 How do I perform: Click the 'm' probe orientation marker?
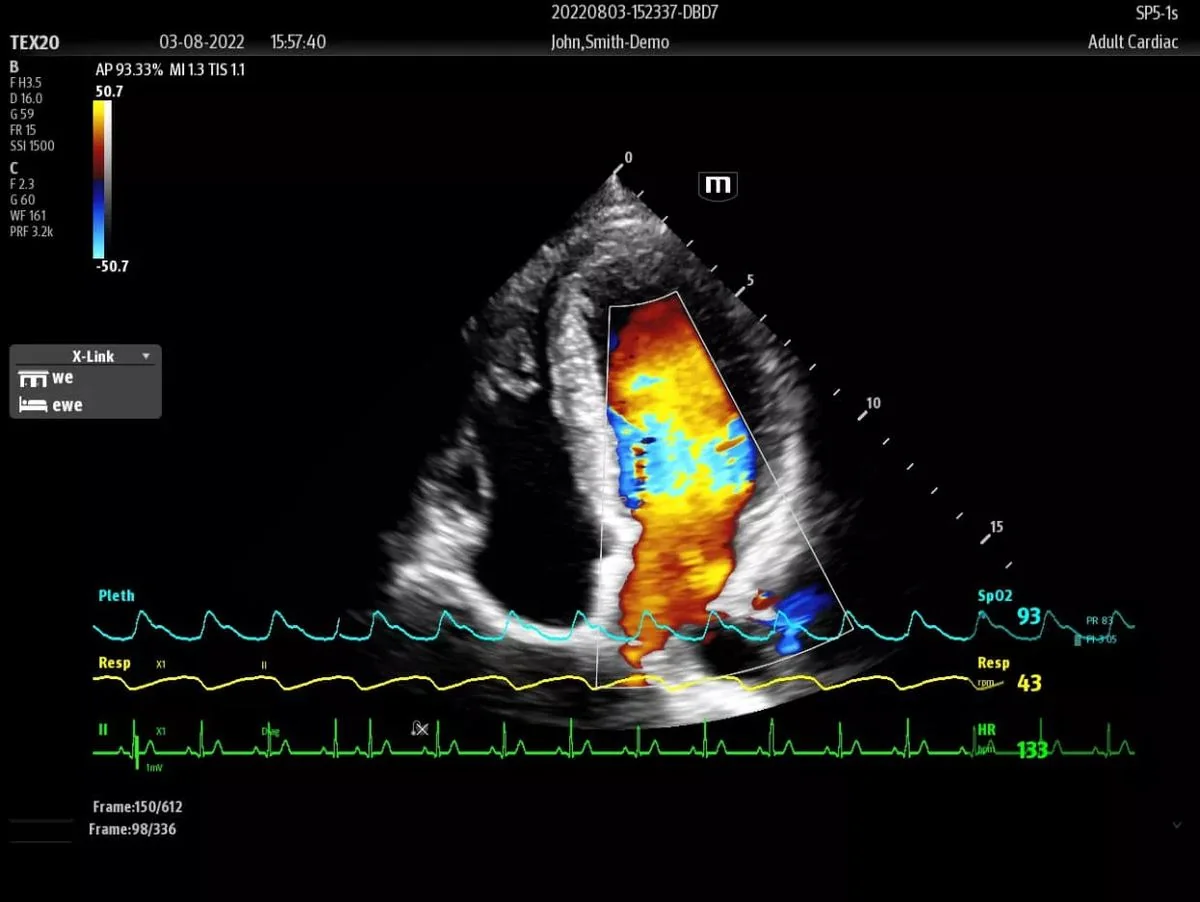click(719, 185)
